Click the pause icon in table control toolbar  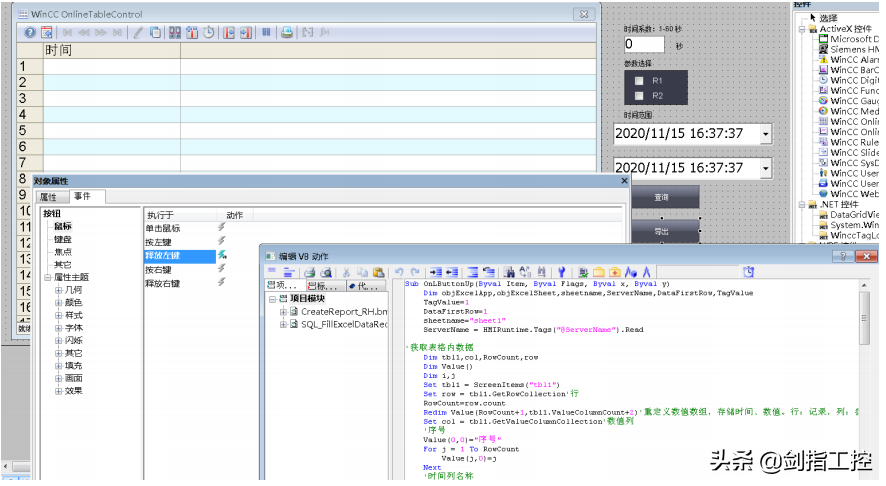(266, 32)
